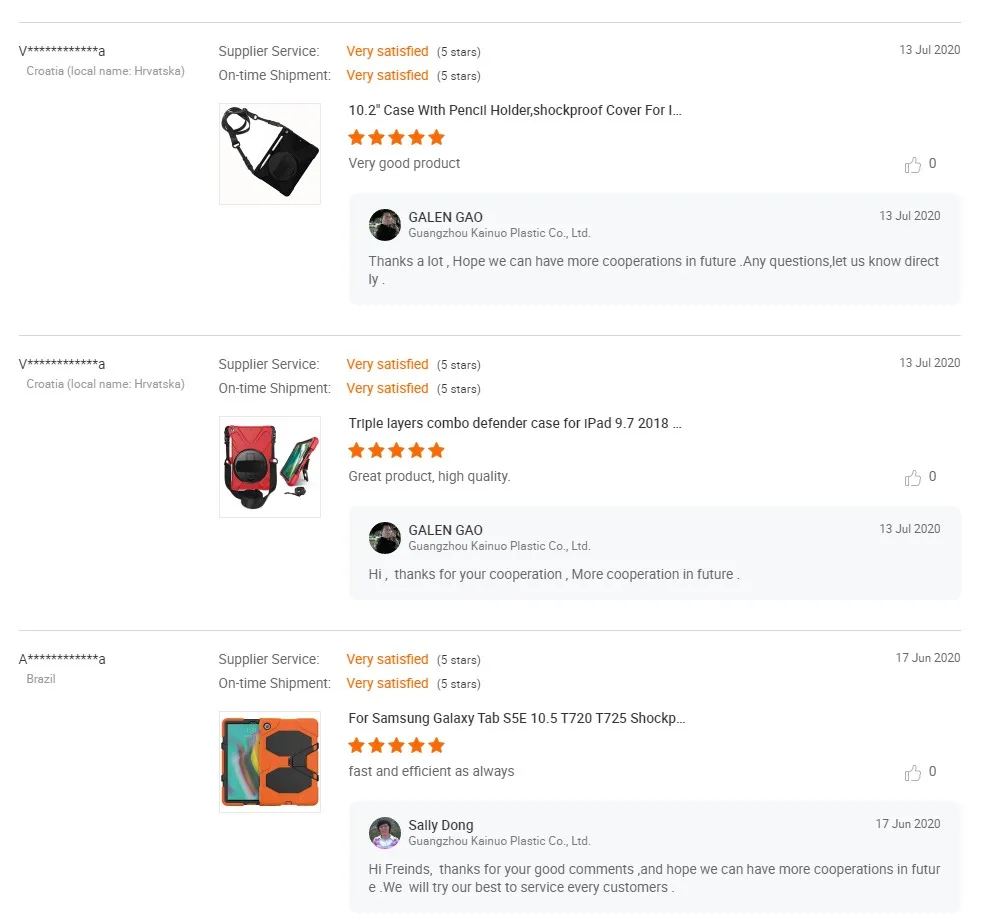Open "For Samsung Galaxy Tab S5E" product link
Viewport: 994px width, 919px height.
(516, 718)
